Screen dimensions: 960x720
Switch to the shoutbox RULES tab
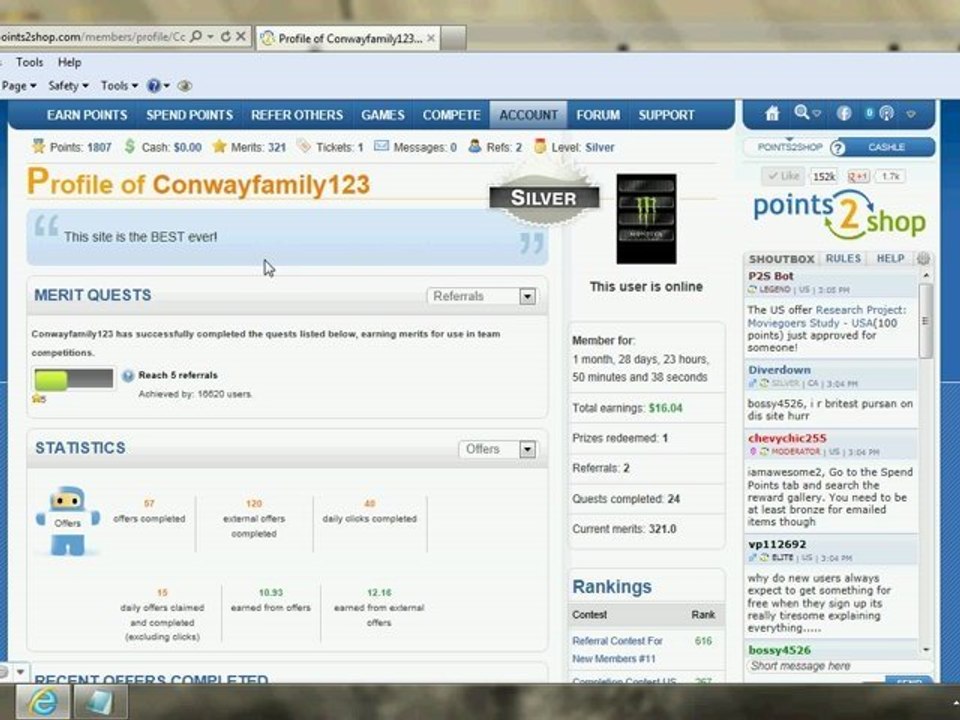tap(843, 258)
